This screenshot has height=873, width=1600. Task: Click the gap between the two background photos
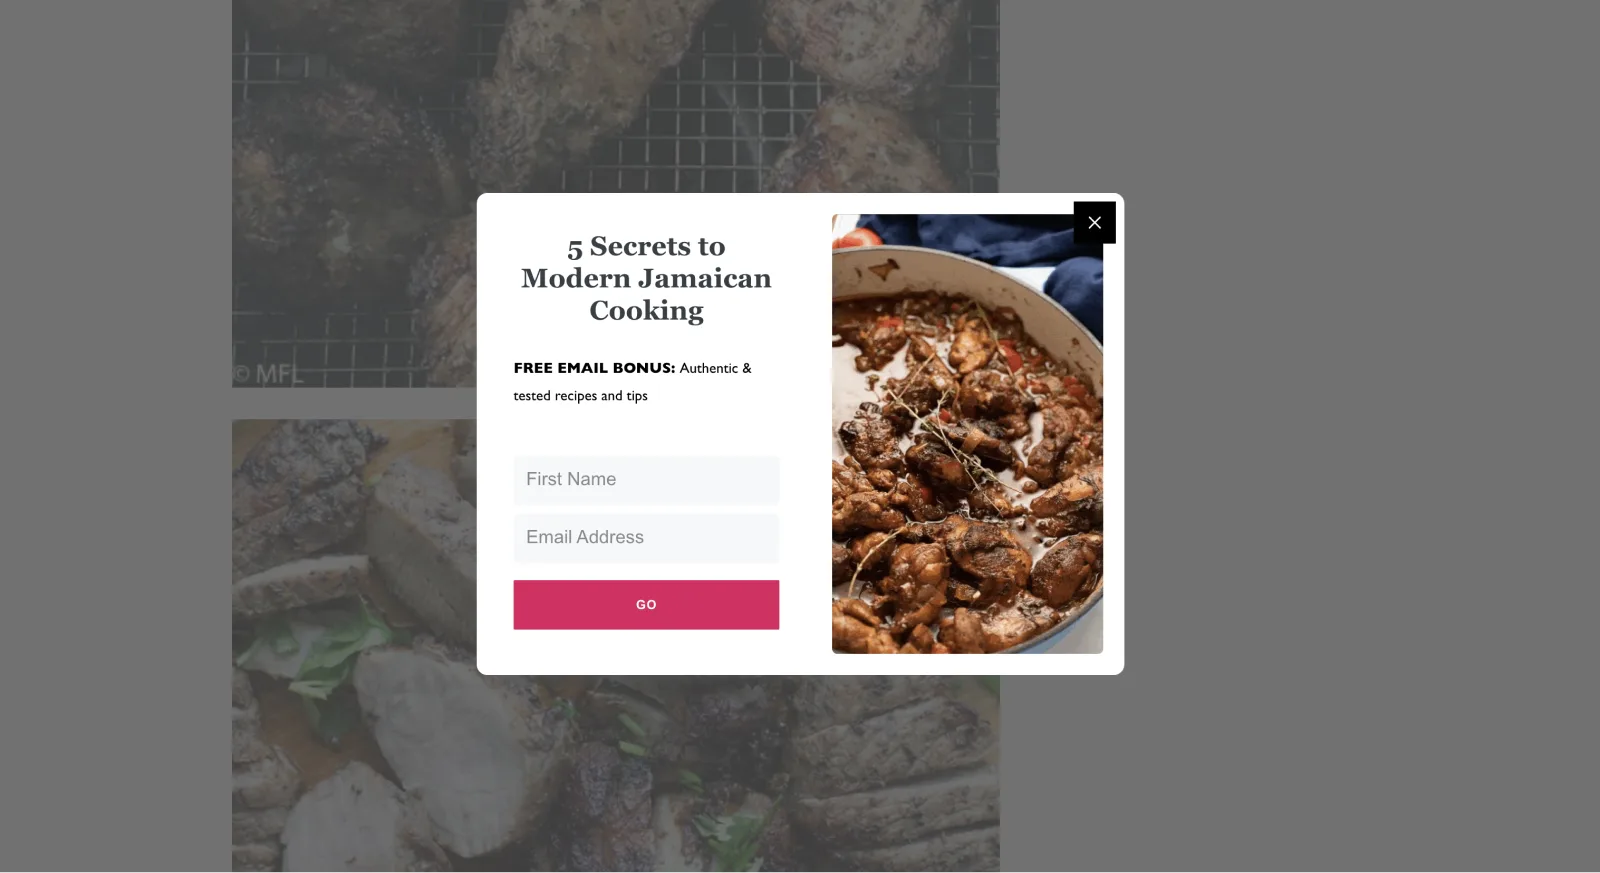354,403
